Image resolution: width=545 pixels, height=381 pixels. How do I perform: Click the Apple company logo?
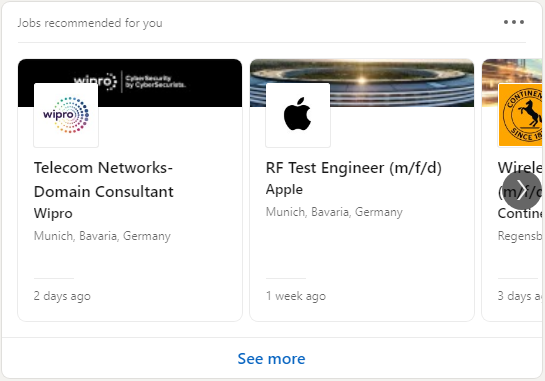point(298,115)
